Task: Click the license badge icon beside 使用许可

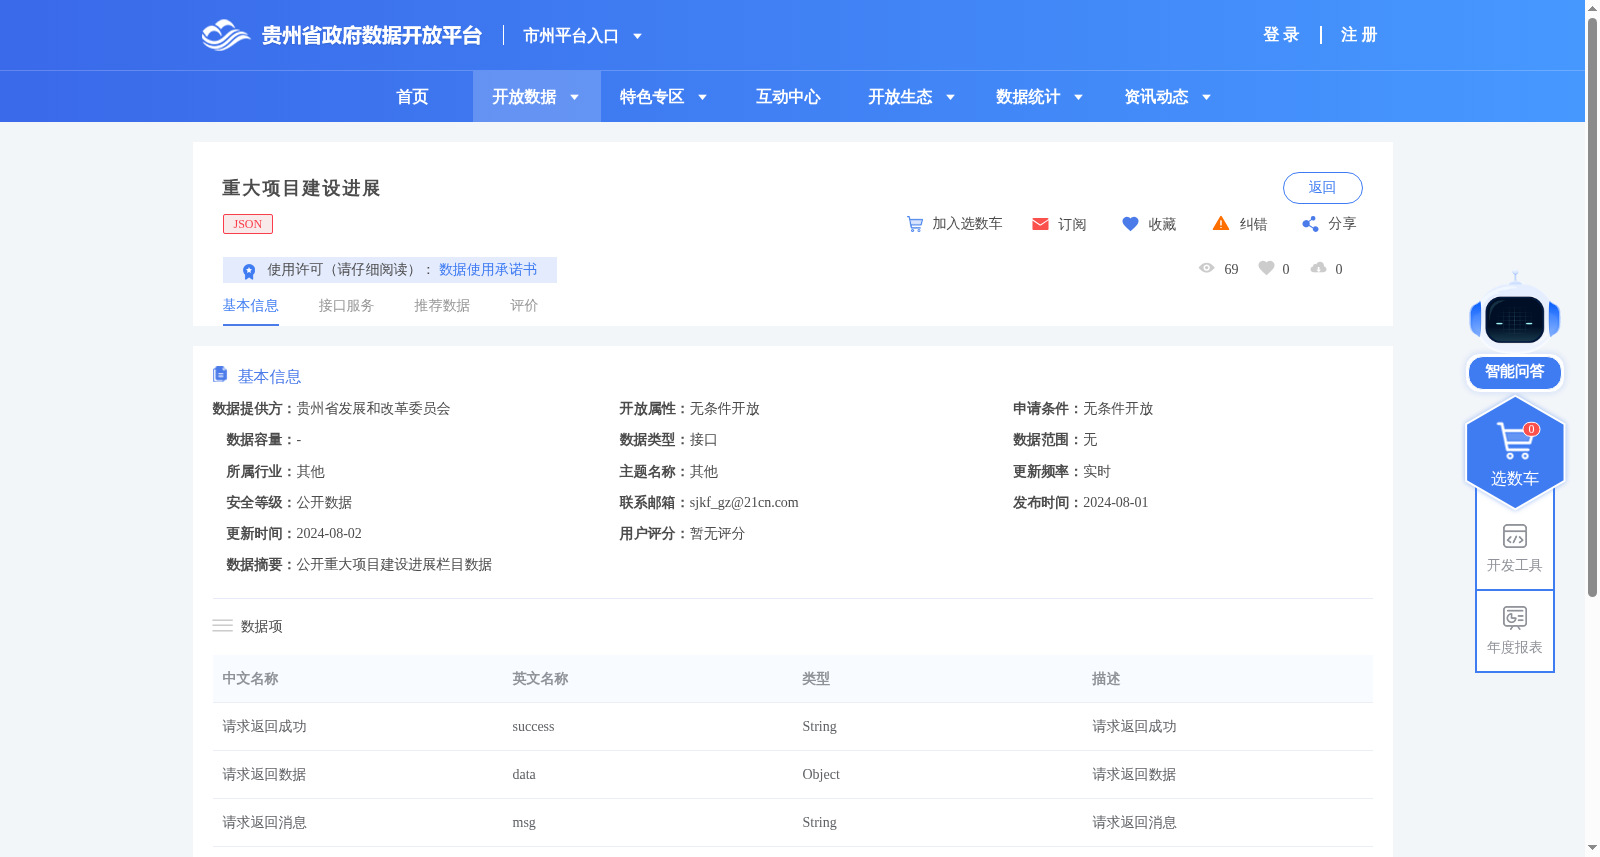Action: [x=249, y=271]
